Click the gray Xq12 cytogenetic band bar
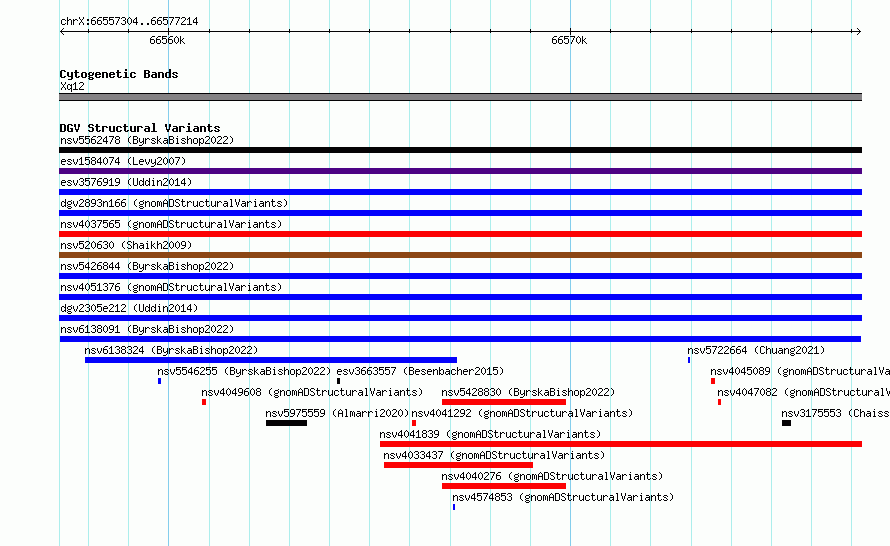This screenshot has width=890, height=546. click(460, 97)
